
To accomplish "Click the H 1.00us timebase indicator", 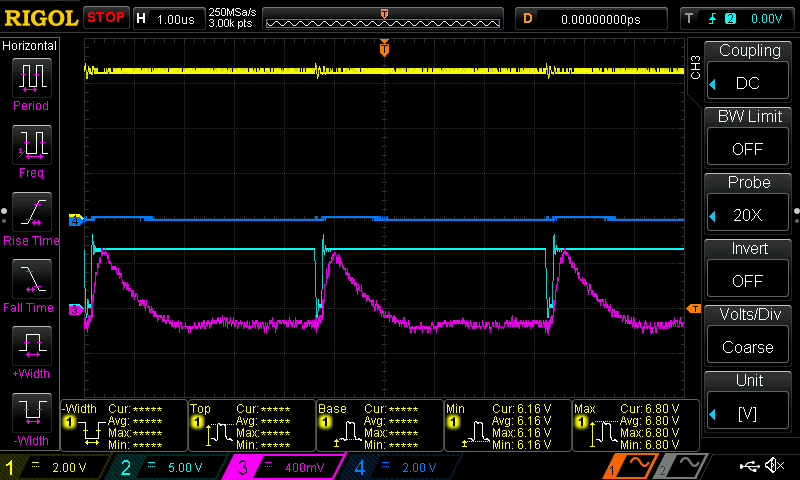I will tap(169, 19).
